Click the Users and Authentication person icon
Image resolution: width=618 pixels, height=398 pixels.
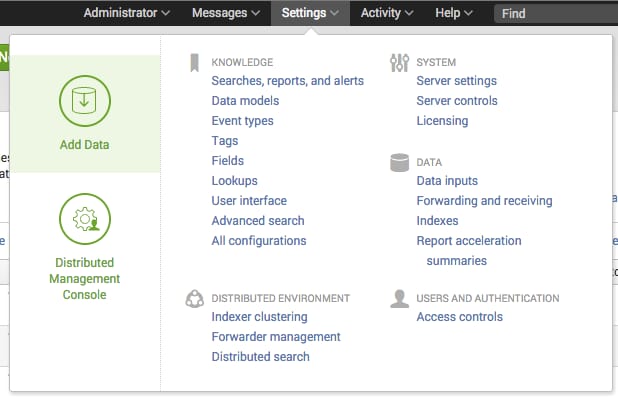click(x=399, y=299)
